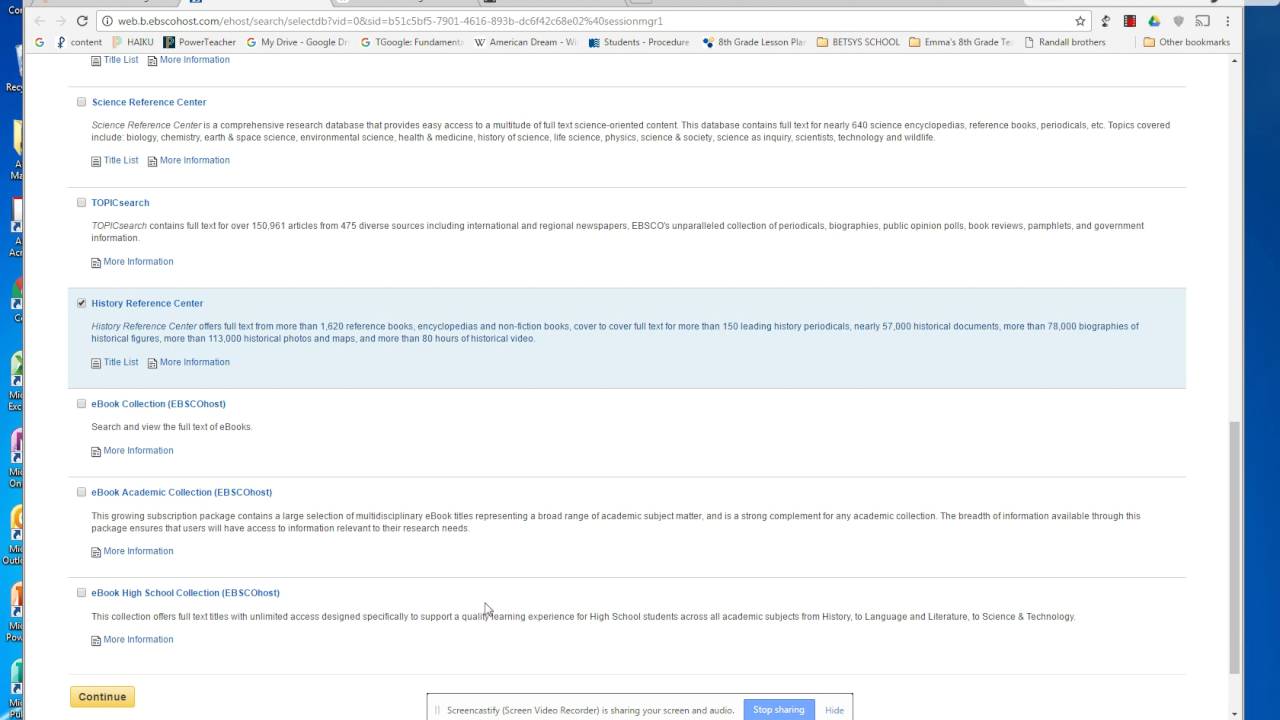1280x720 pixels.
Task: Check the Science Reference Center checkbox
Action: click(82, 102)
